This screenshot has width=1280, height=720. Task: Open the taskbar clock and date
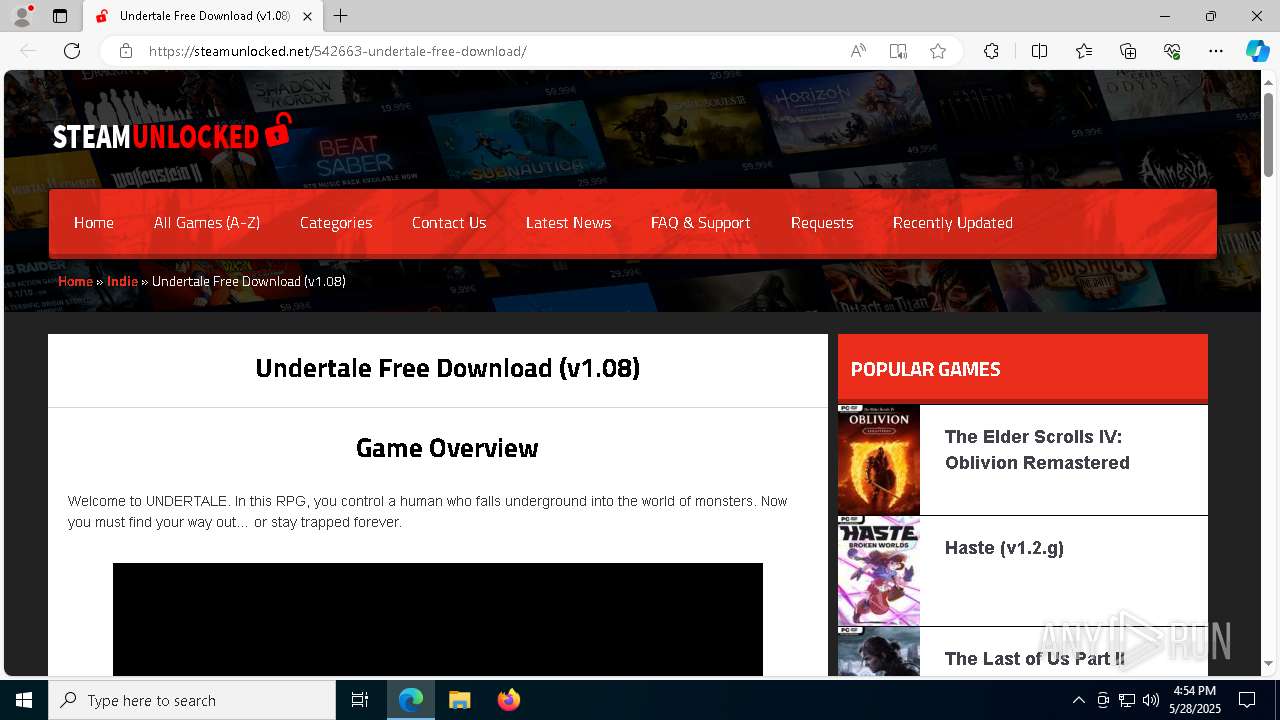click(1194, 700)
